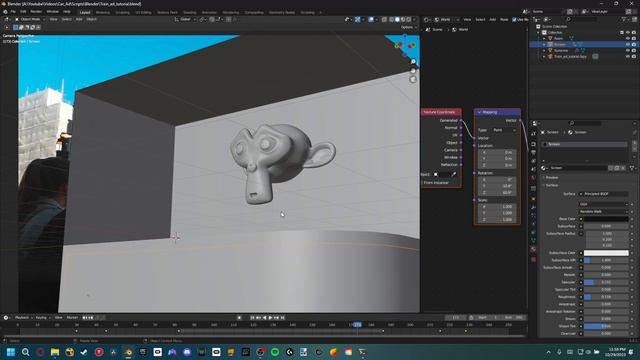Screen dimensions: 640x360
Task: Click the Blender logo icon
Action: [5, 12]
